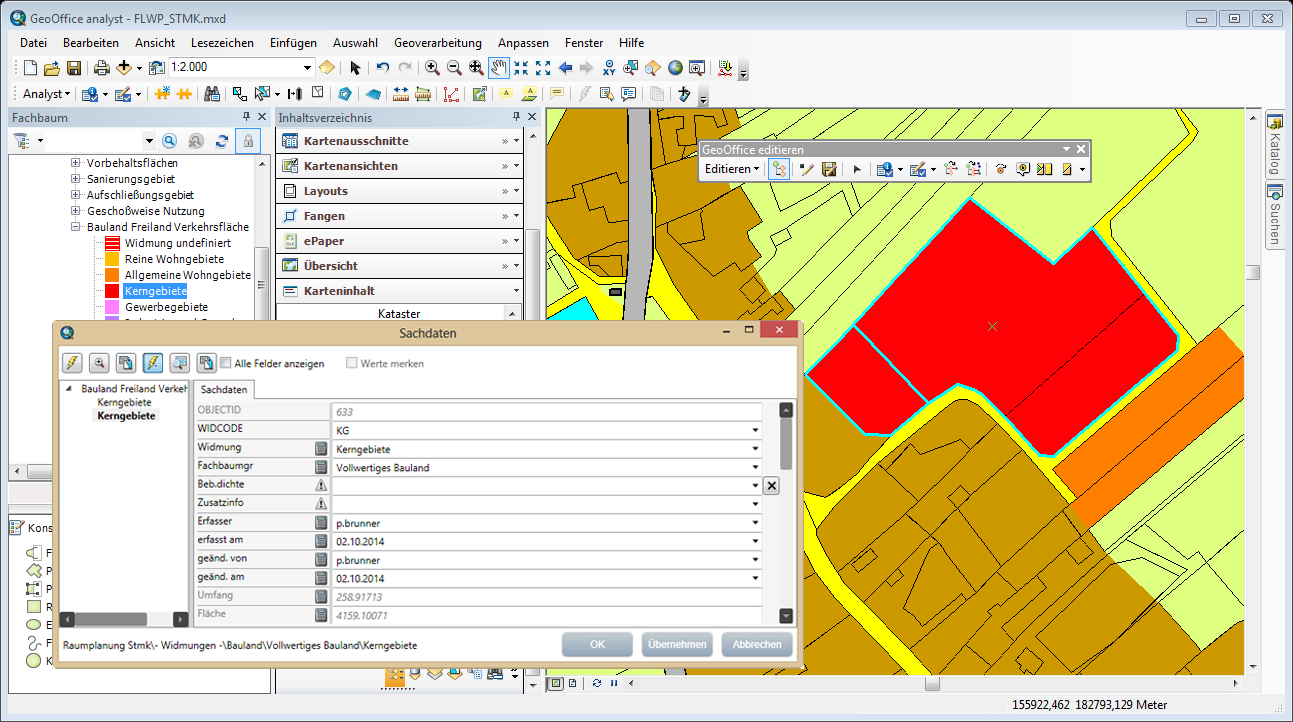This screenshot has width=1293, height=722.
Task: Click the binoculars Find icon
Action: click(x=212, y=94)
